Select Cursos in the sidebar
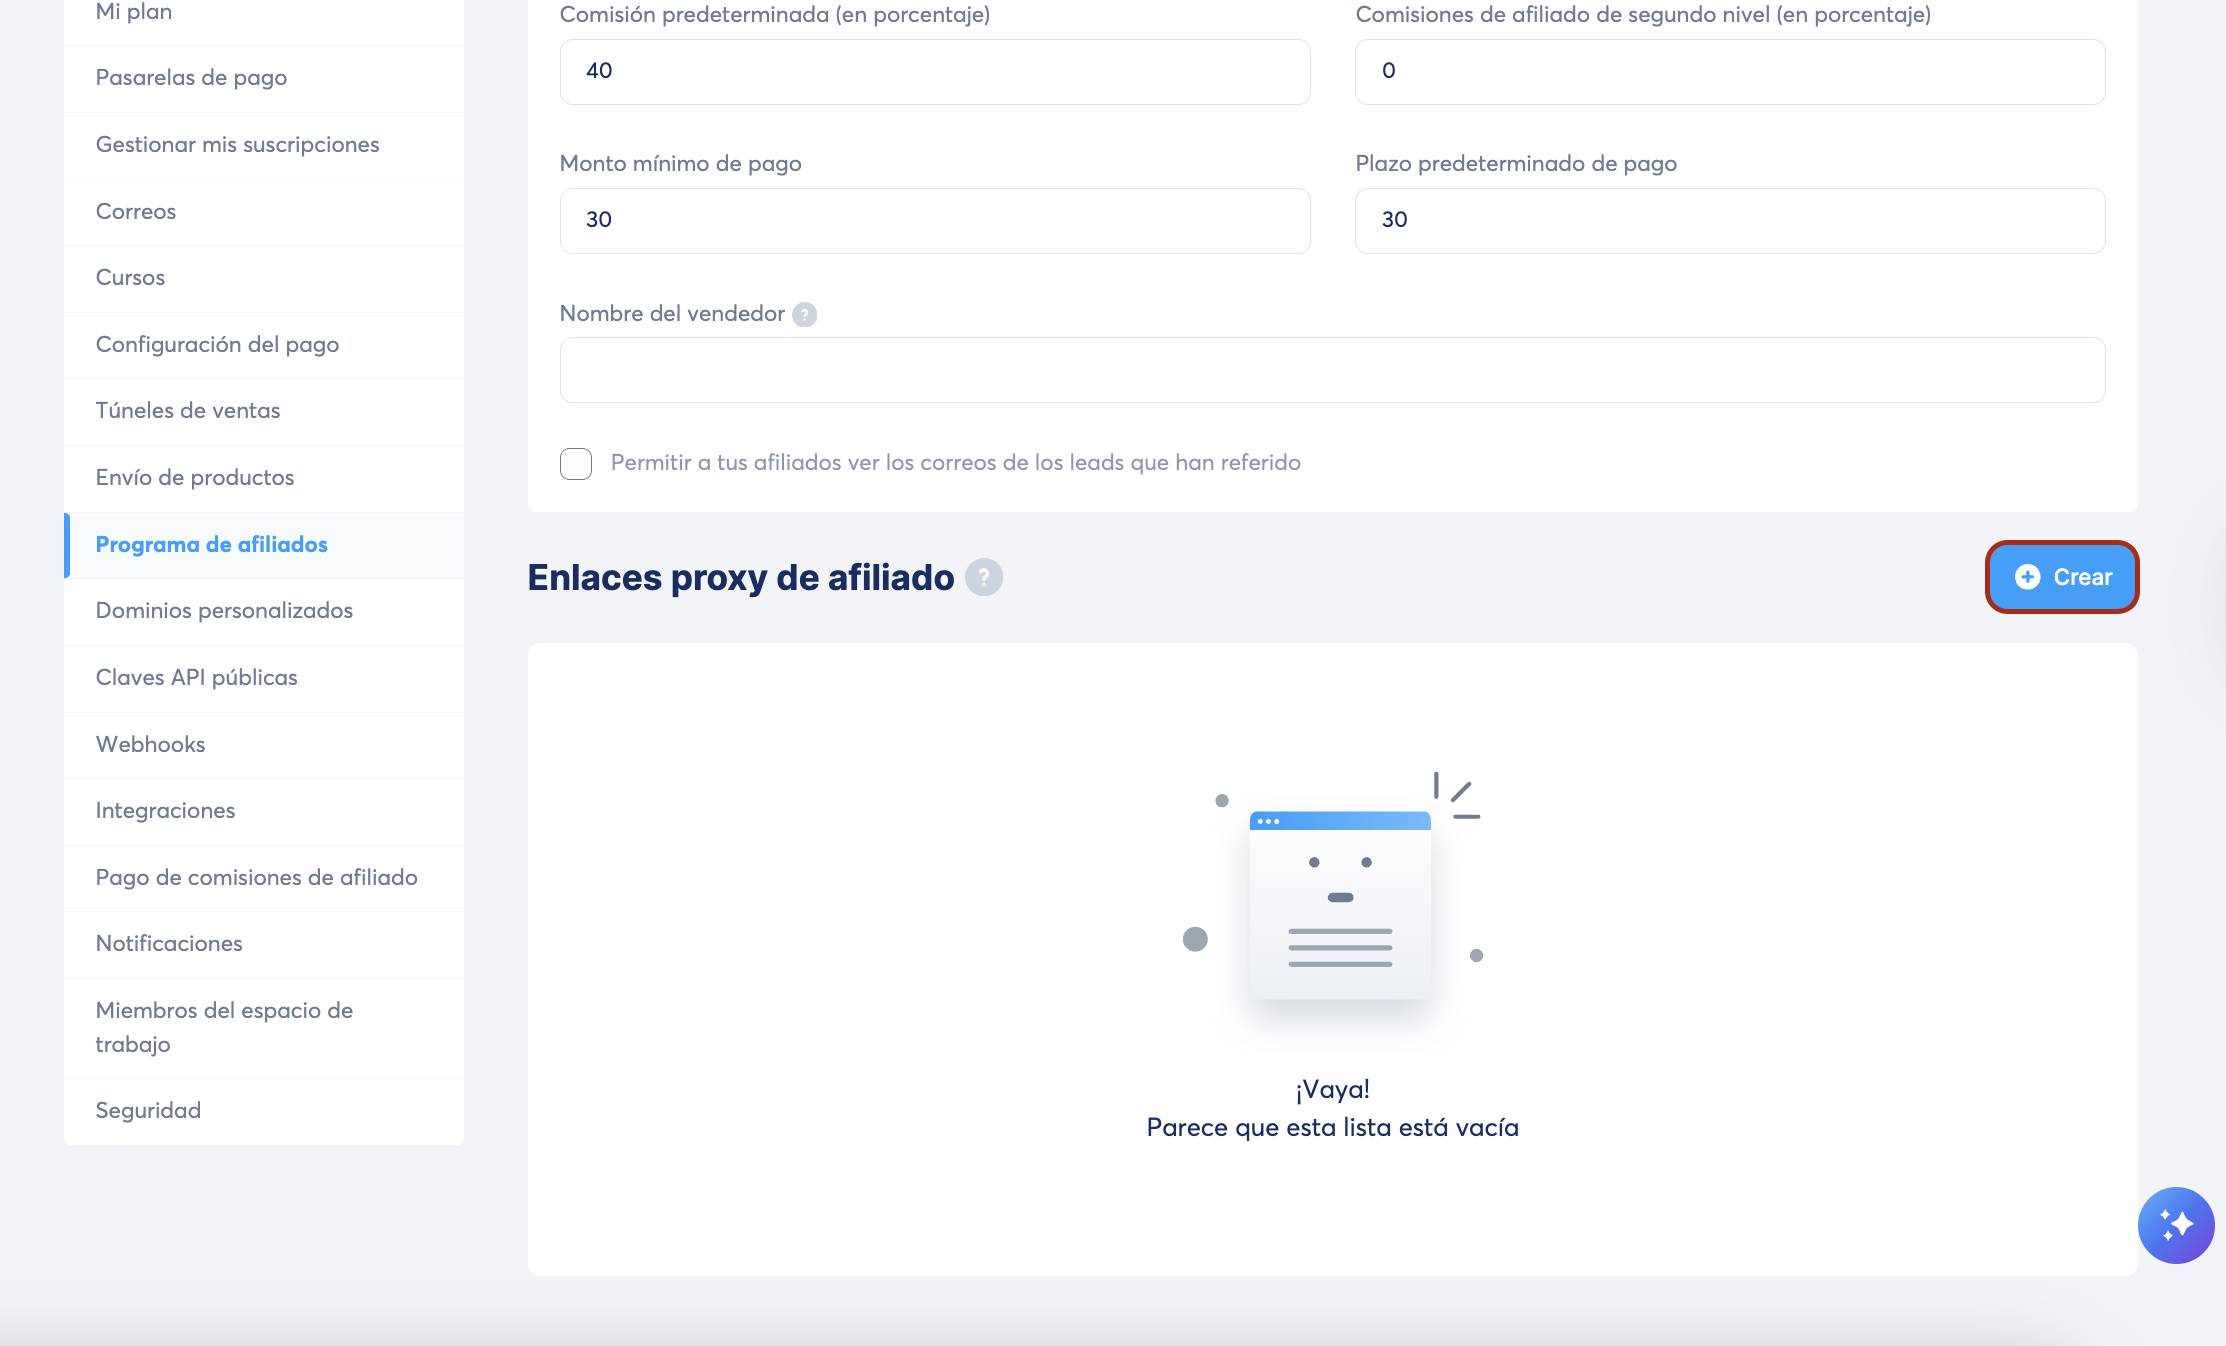The width and height of the screenshot is (2226, 1346). (x=130, y=278)
